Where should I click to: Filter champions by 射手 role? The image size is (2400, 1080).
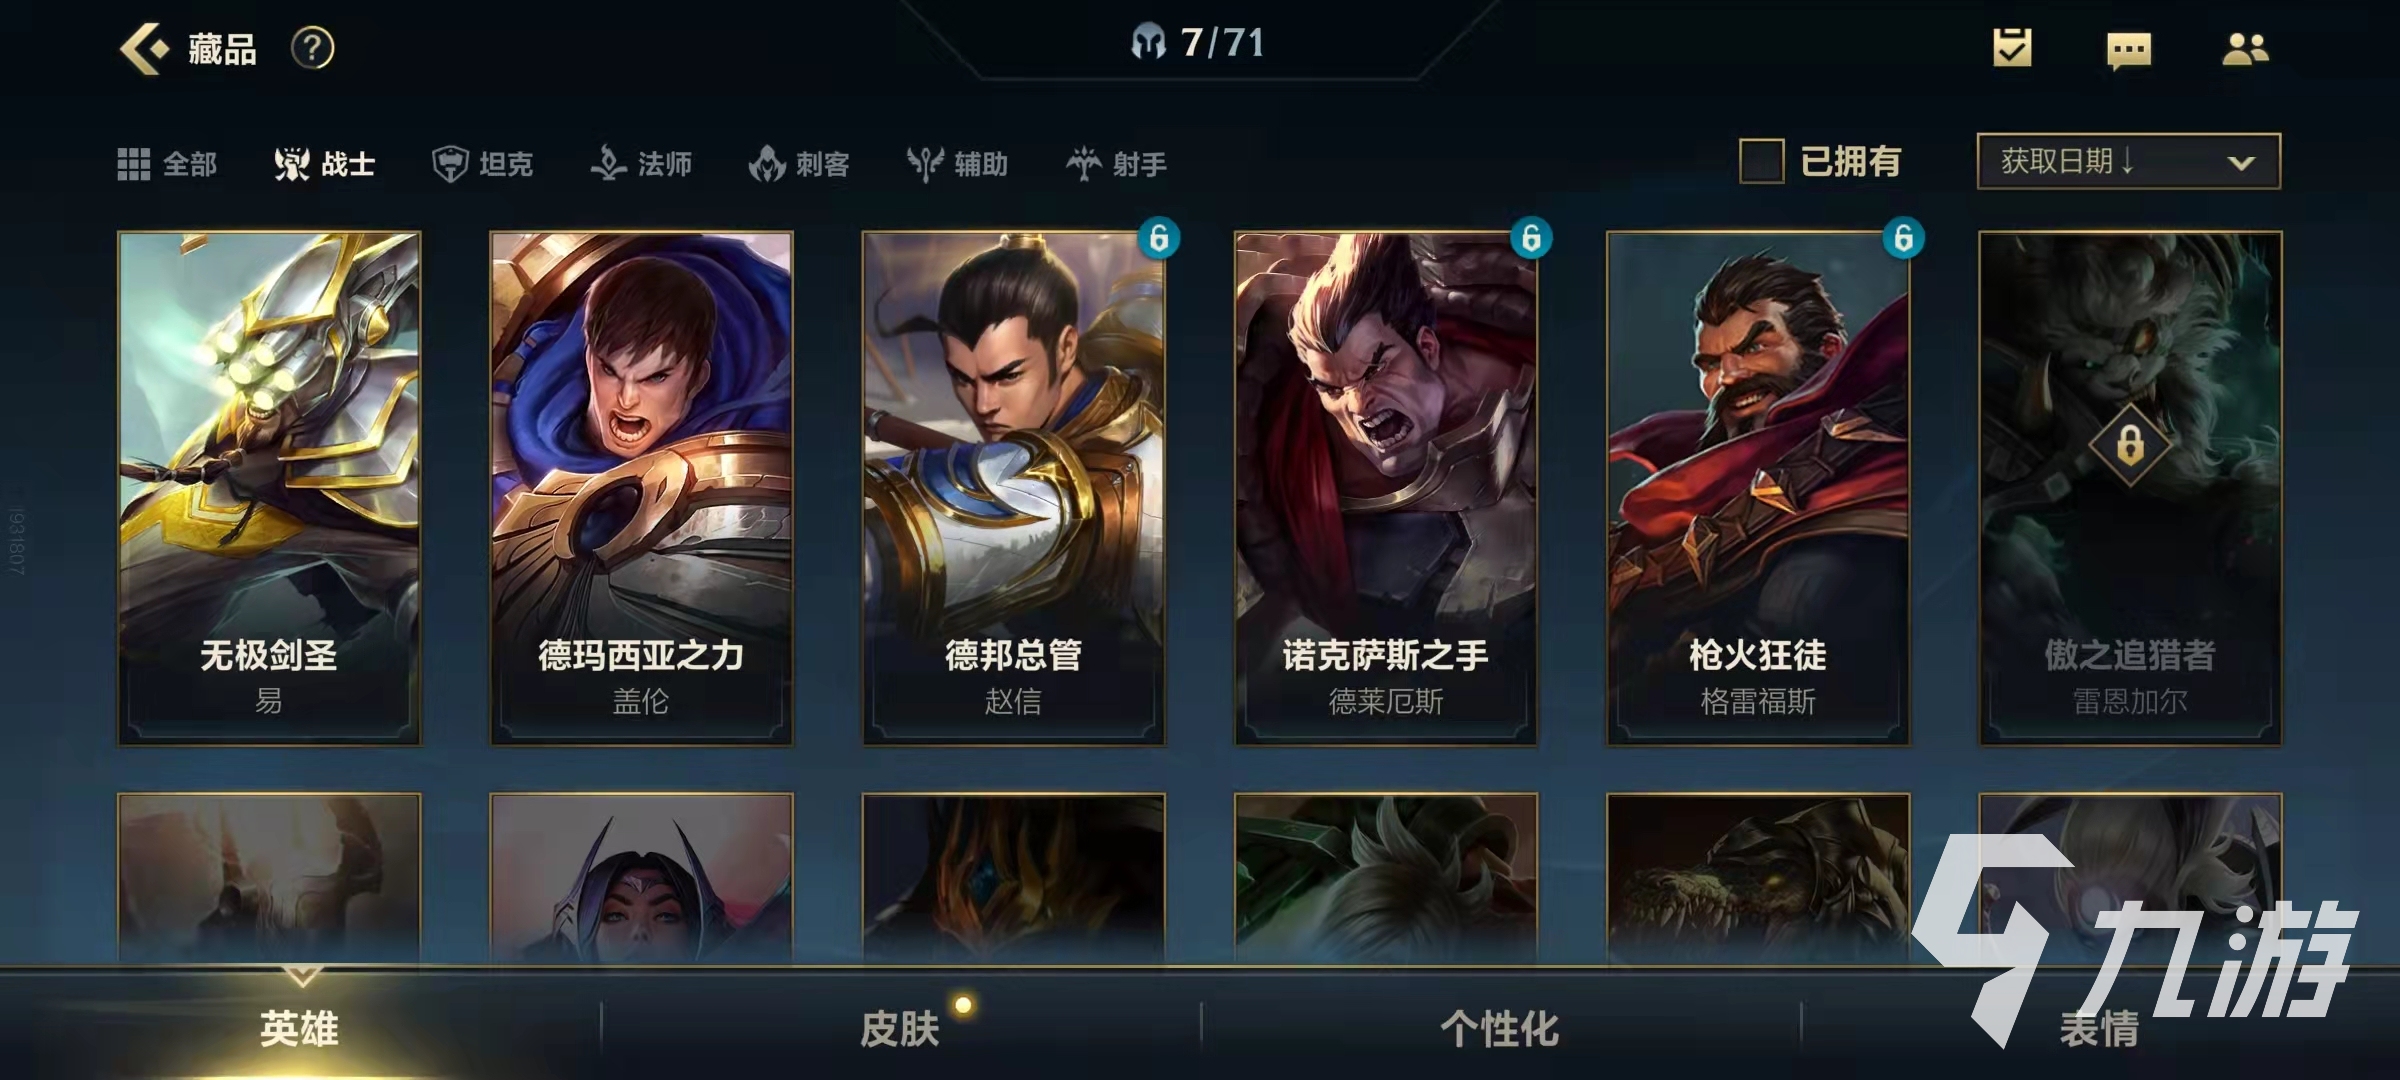click(1116, 163)
